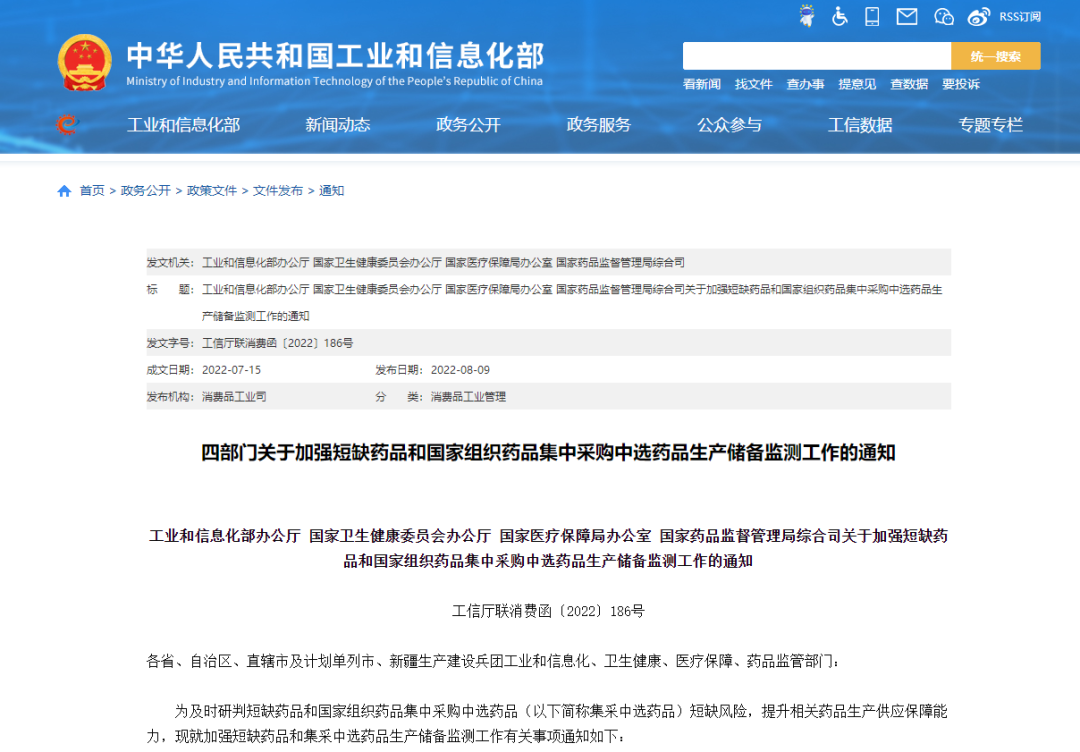Open 政务服务 navigation menu
This screenshot has height=752, width=1080.
tap(599, 125)
